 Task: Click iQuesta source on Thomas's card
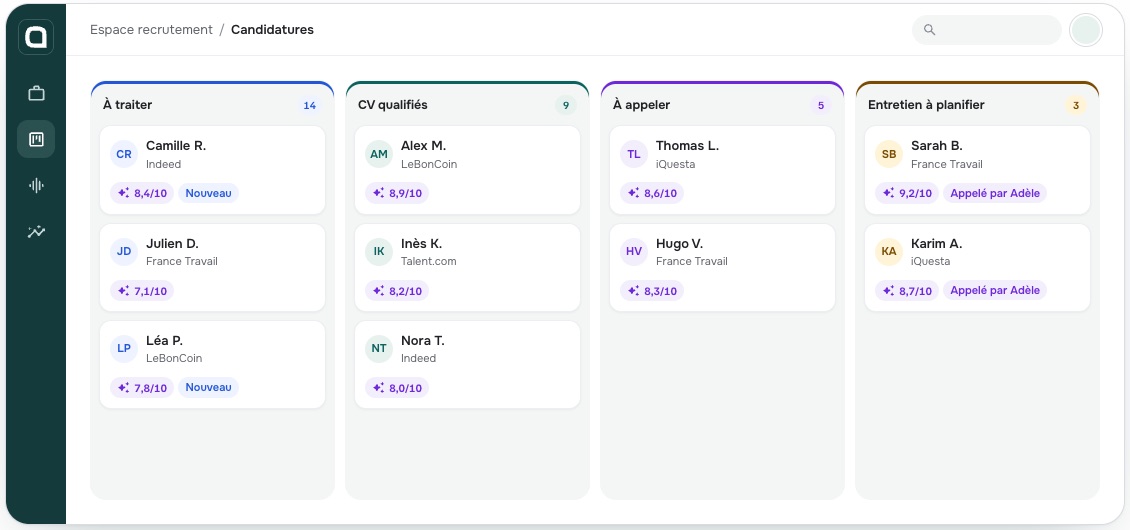pyautogui.click(x=675, y=164)
